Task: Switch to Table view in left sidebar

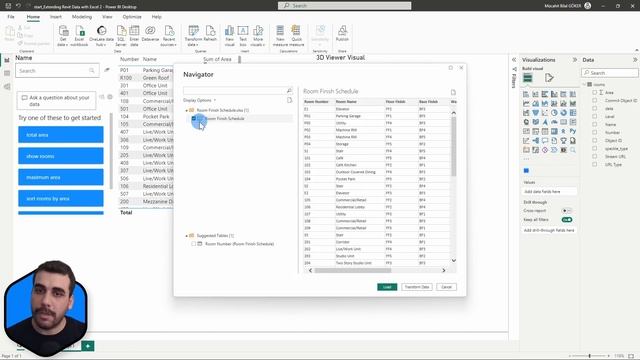Action: pos(7,73)
